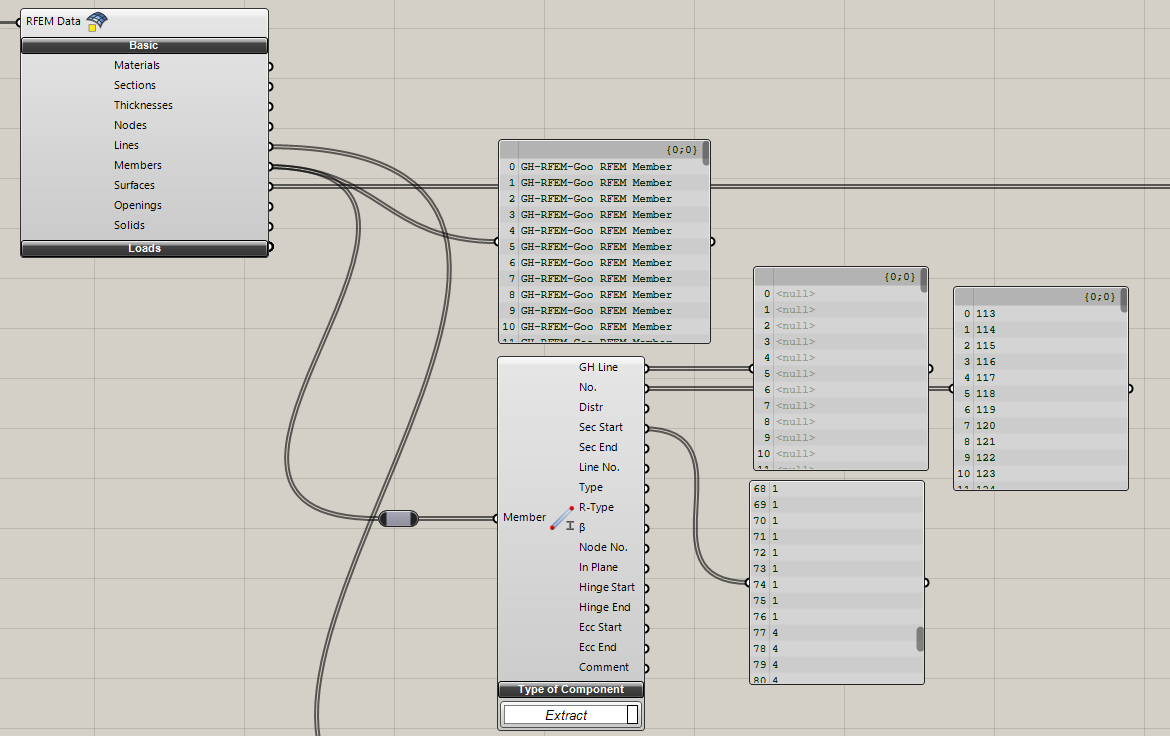Click the Sec Start panel output grip
This screenshot has width=1170, height=736.
(x=926, y=583)
